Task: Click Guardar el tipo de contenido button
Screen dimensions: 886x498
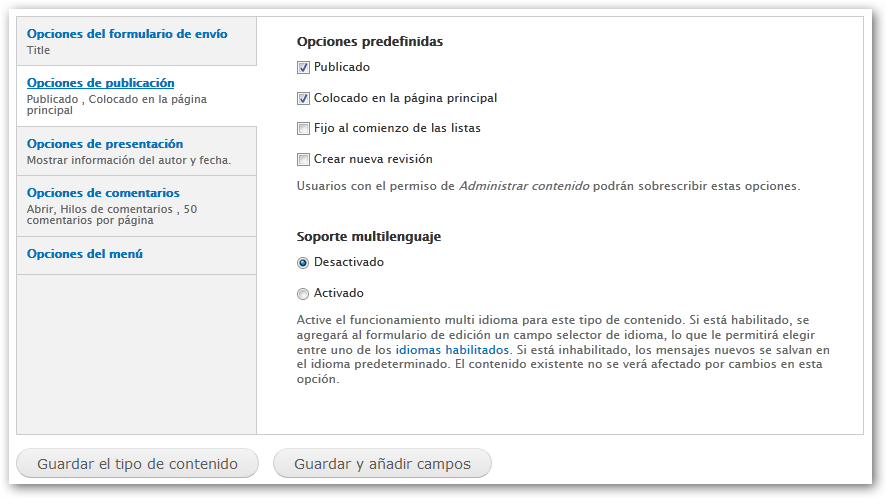Action: click(137, 464)
